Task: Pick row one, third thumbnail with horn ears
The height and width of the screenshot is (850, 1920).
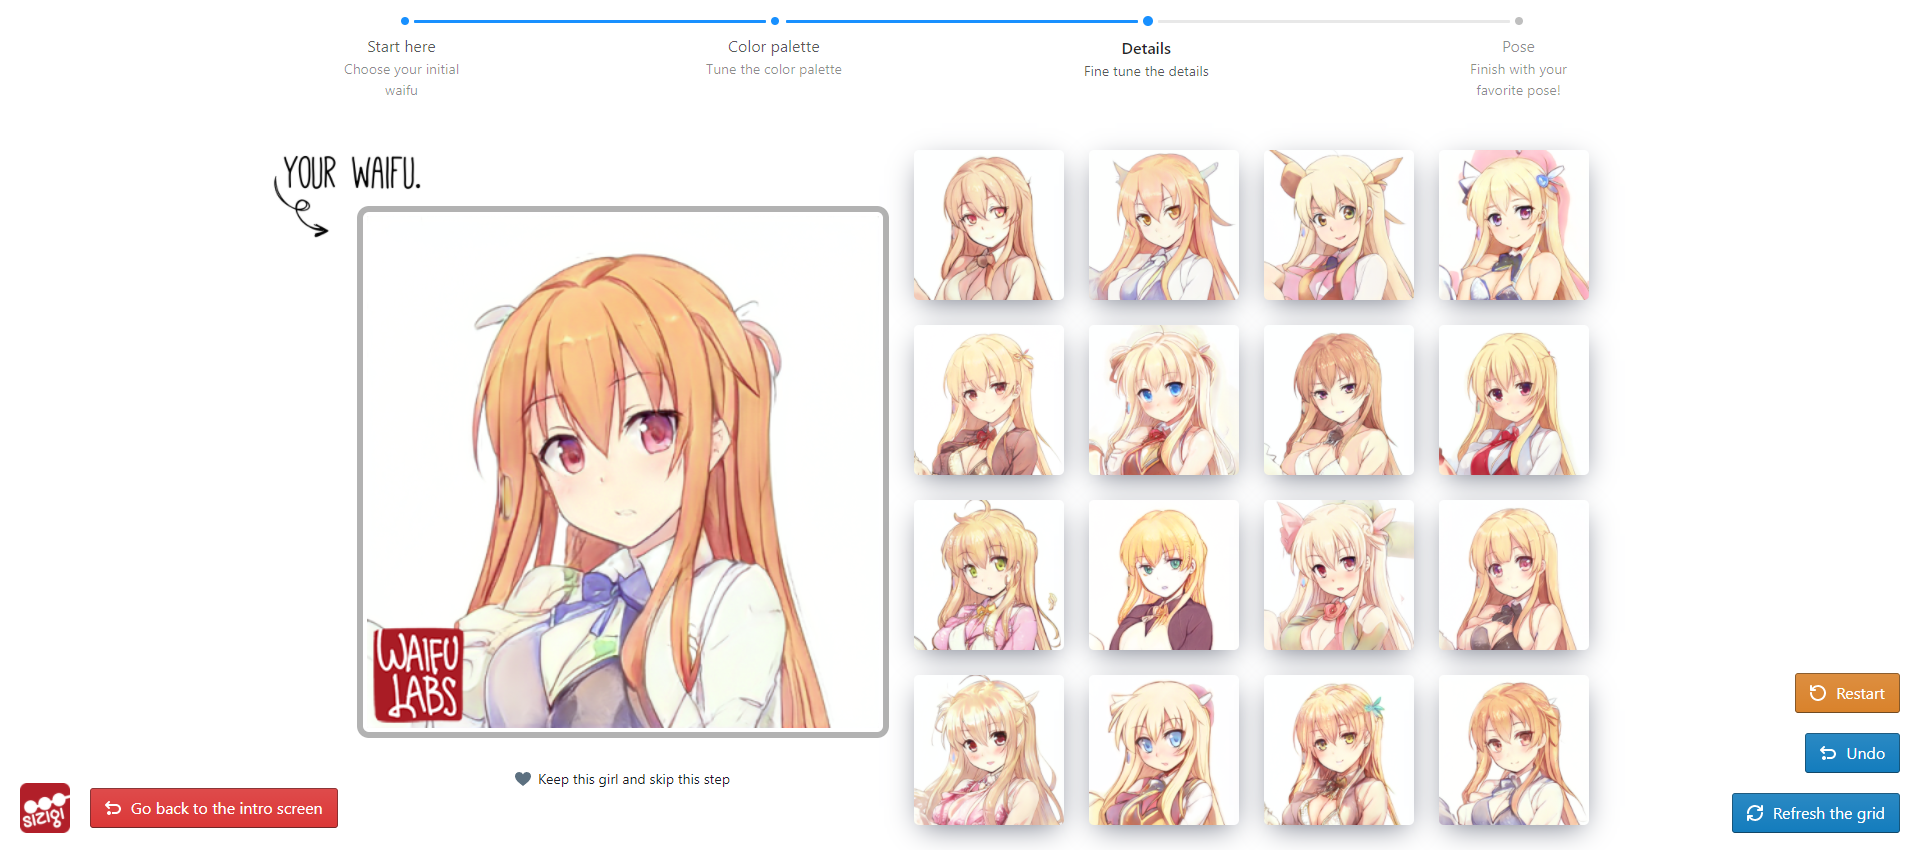Action: click(1339, 225)
